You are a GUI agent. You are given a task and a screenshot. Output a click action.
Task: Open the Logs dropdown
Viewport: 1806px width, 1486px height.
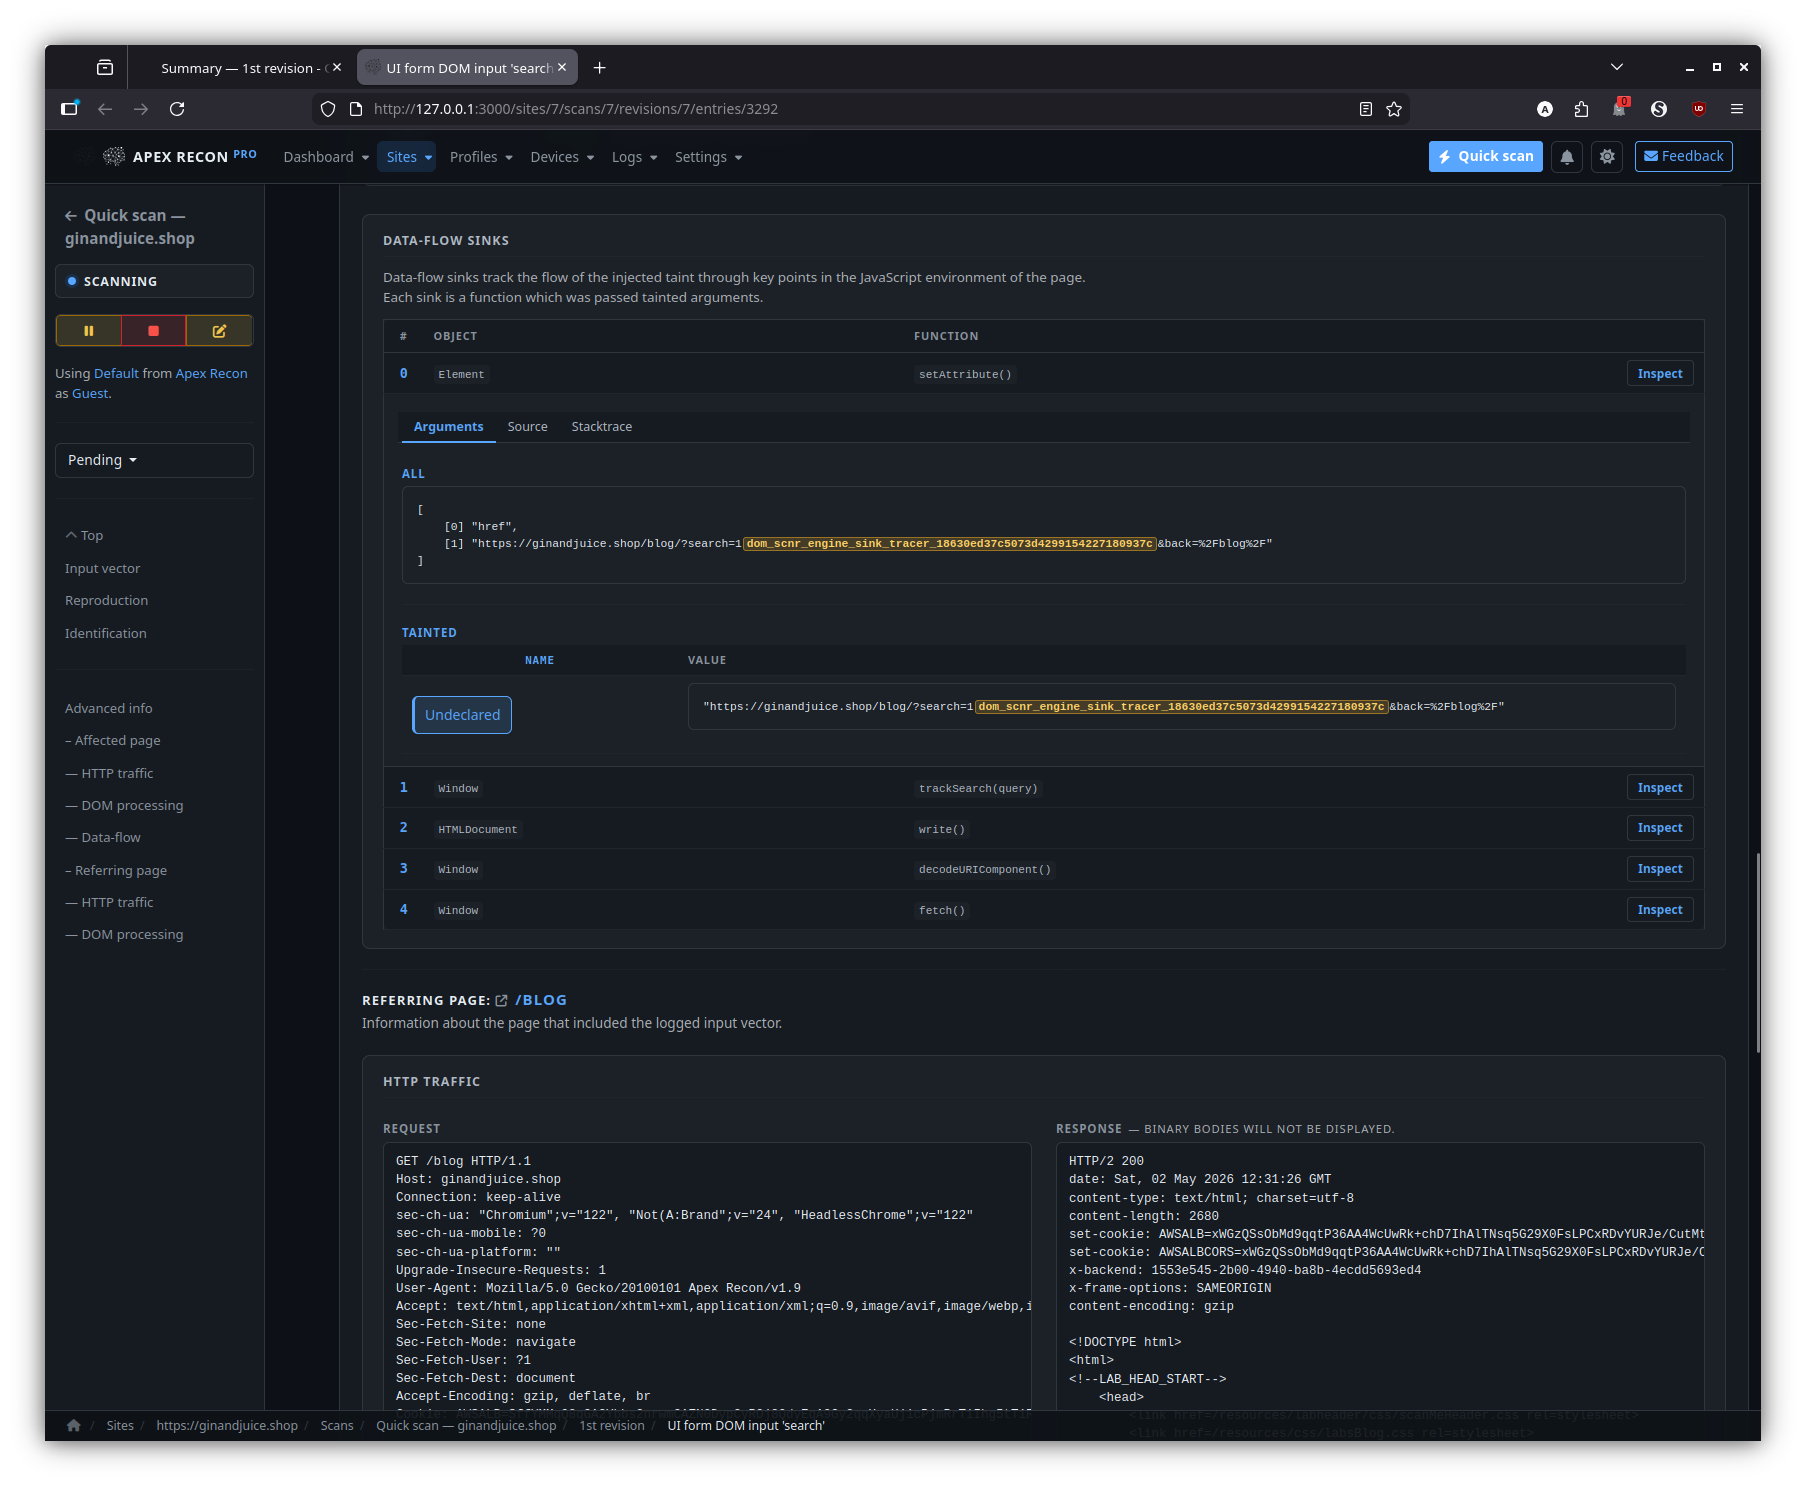click(634, 157)
